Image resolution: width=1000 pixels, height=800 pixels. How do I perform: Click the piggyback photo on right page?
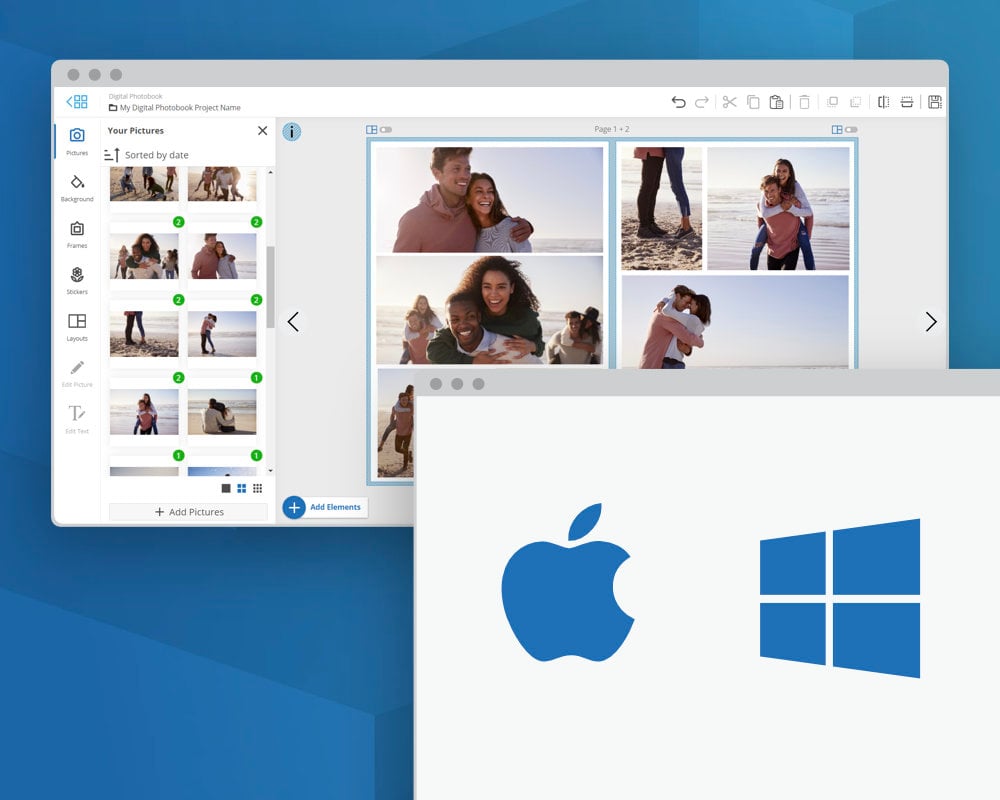pyautogui.click(x=778, y=209)
